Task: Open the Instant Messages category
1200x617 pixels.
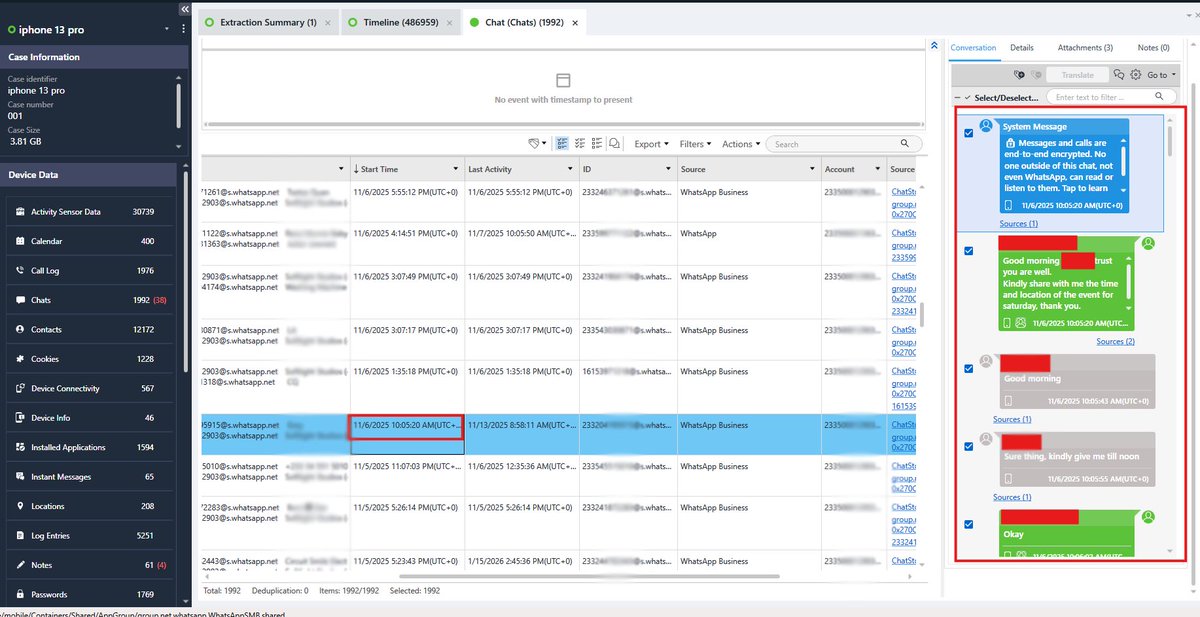Action: 88,477
